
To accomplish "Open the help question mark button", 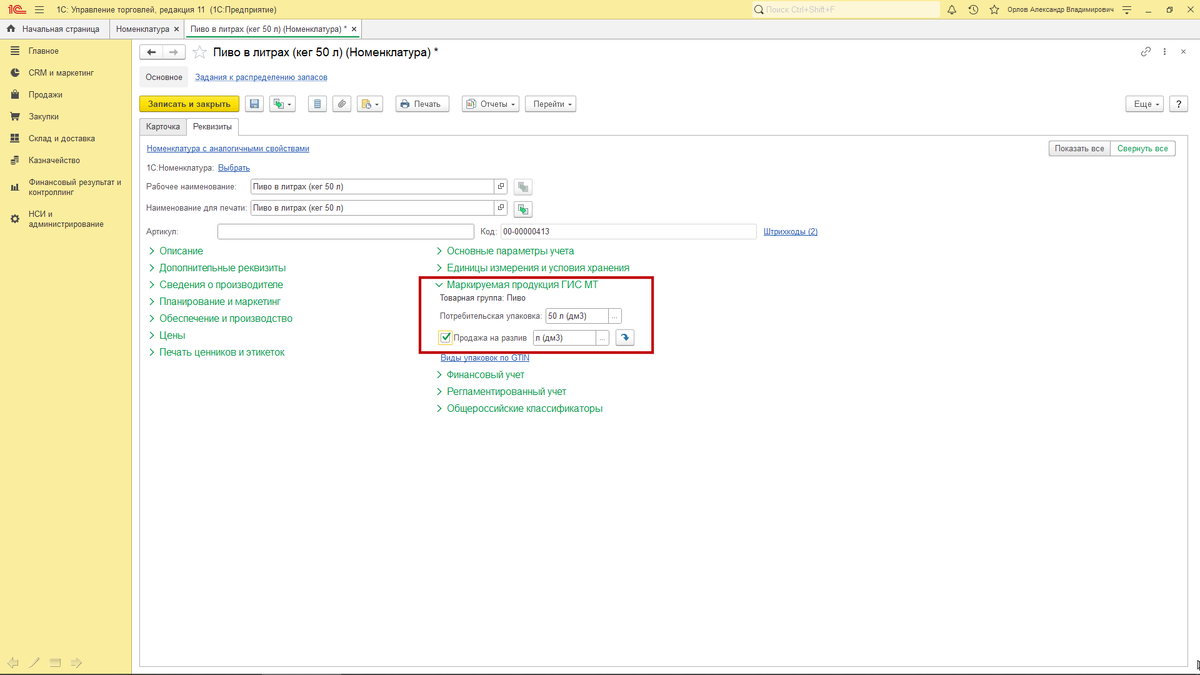I will 1178,104.
